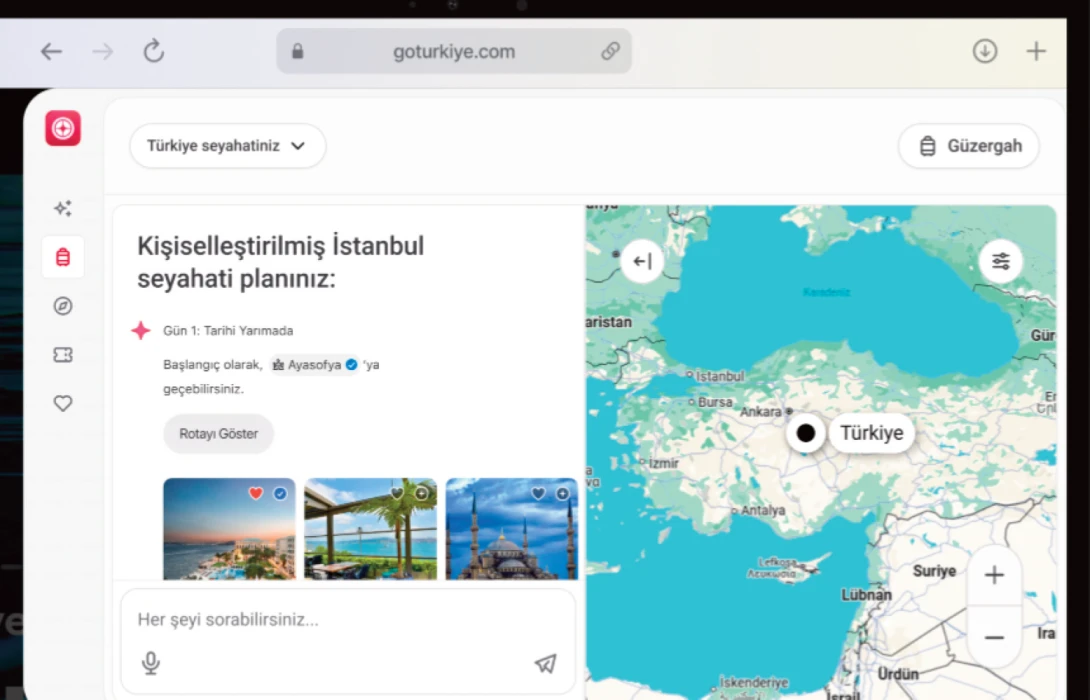Click the Rotayı Göster button
Viewport: 1090px width, 700px height.
click(x=218, y=434)
